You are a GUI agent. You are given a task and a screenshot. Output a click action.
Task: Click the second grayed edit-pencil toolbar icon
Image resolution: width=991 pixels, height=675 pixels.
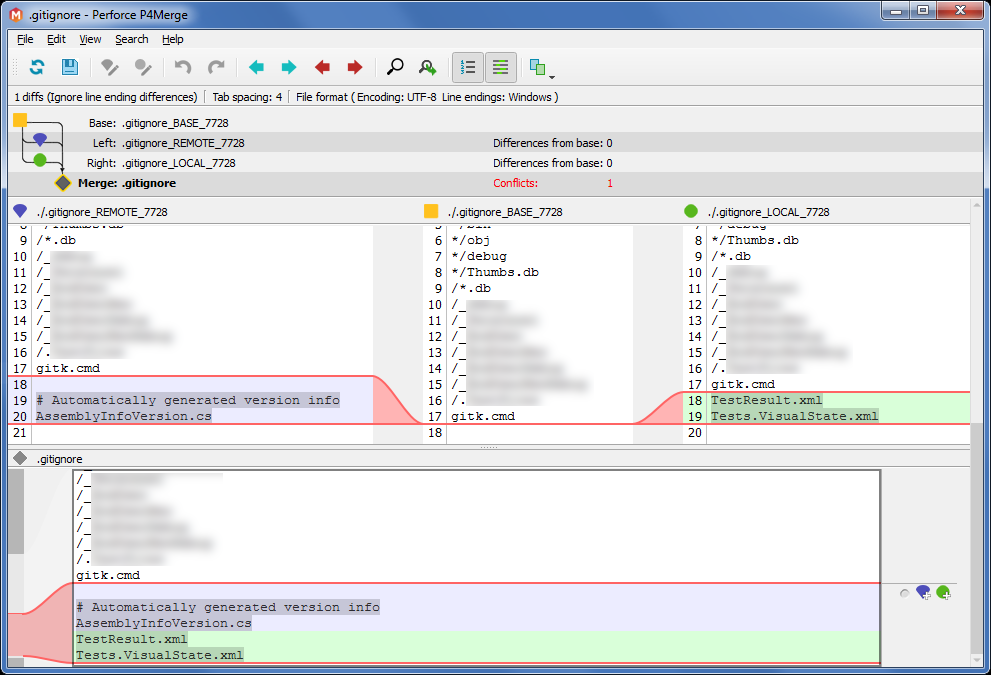[143, 67]
